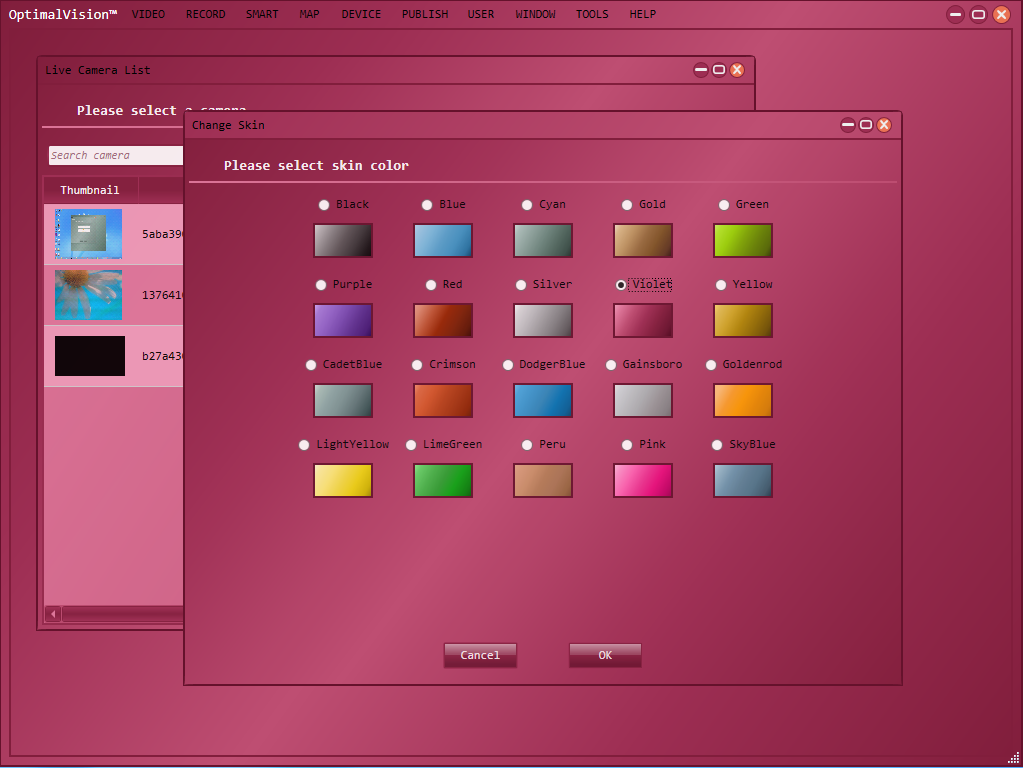Select the Black skin radio button
The height and width of the screenshot is (768, 1023).
point(324,205)
